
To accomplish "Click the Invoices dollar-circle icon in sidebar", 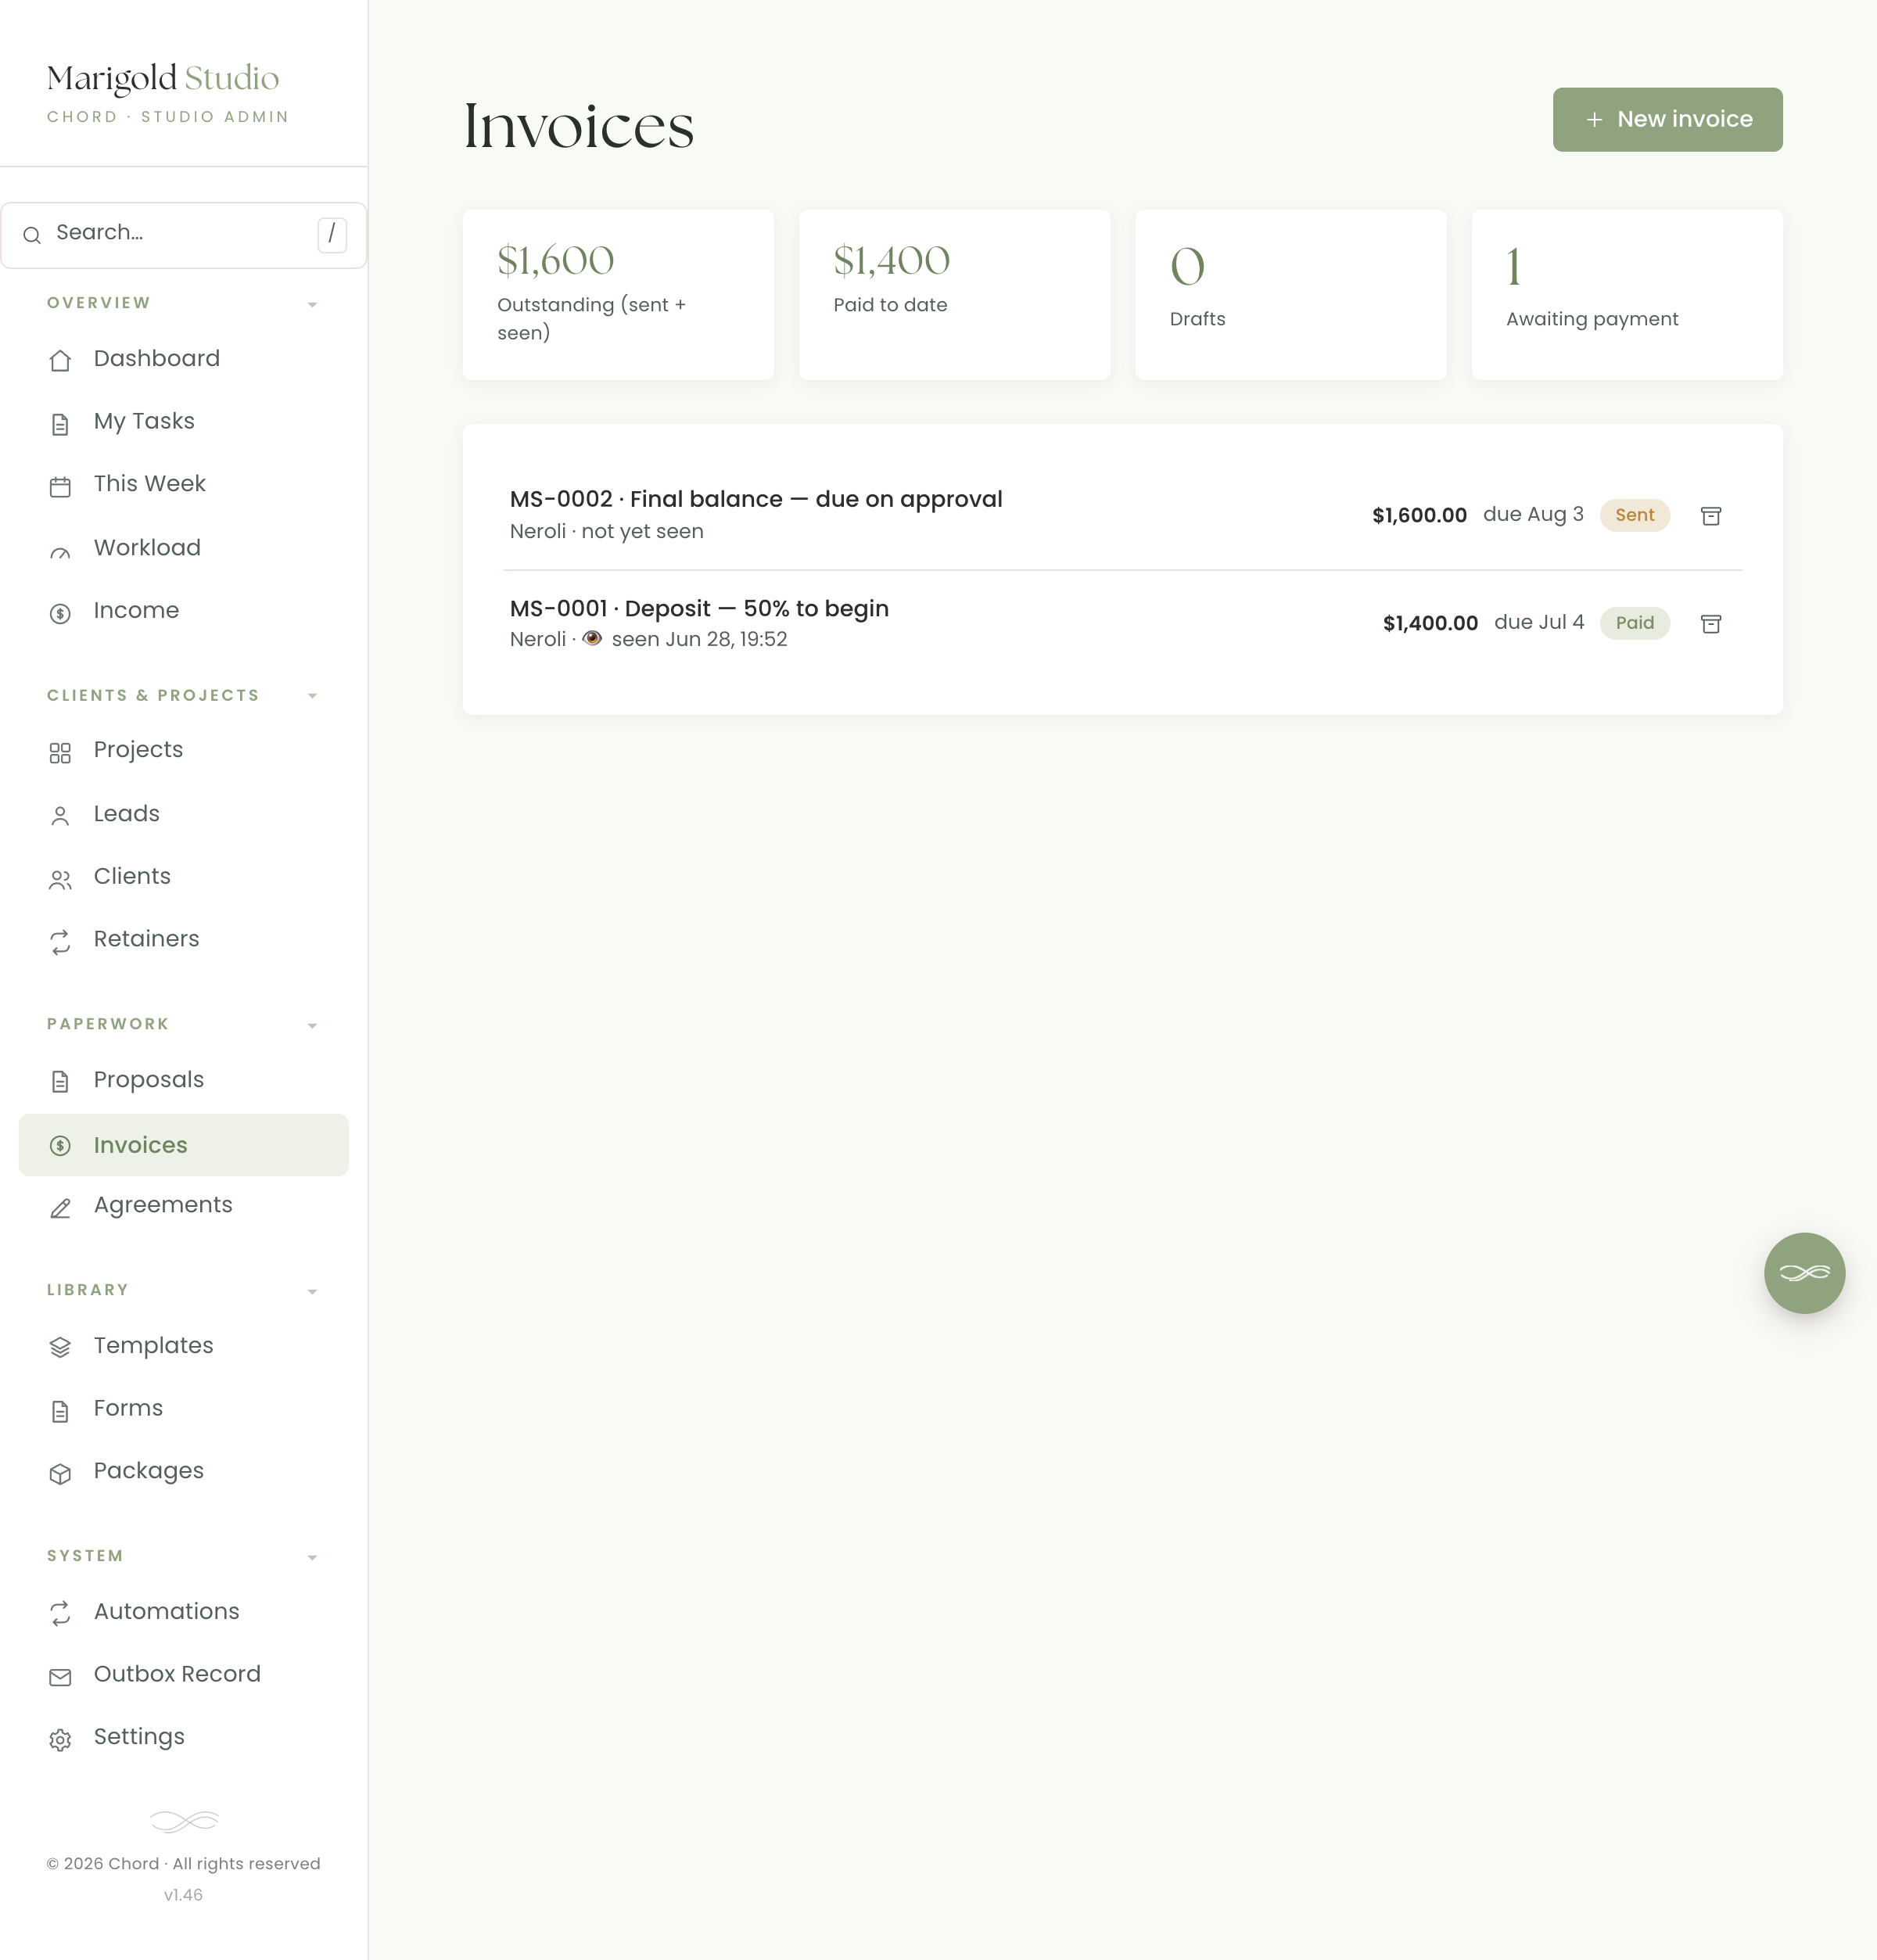I will [x=60, y=1145].
